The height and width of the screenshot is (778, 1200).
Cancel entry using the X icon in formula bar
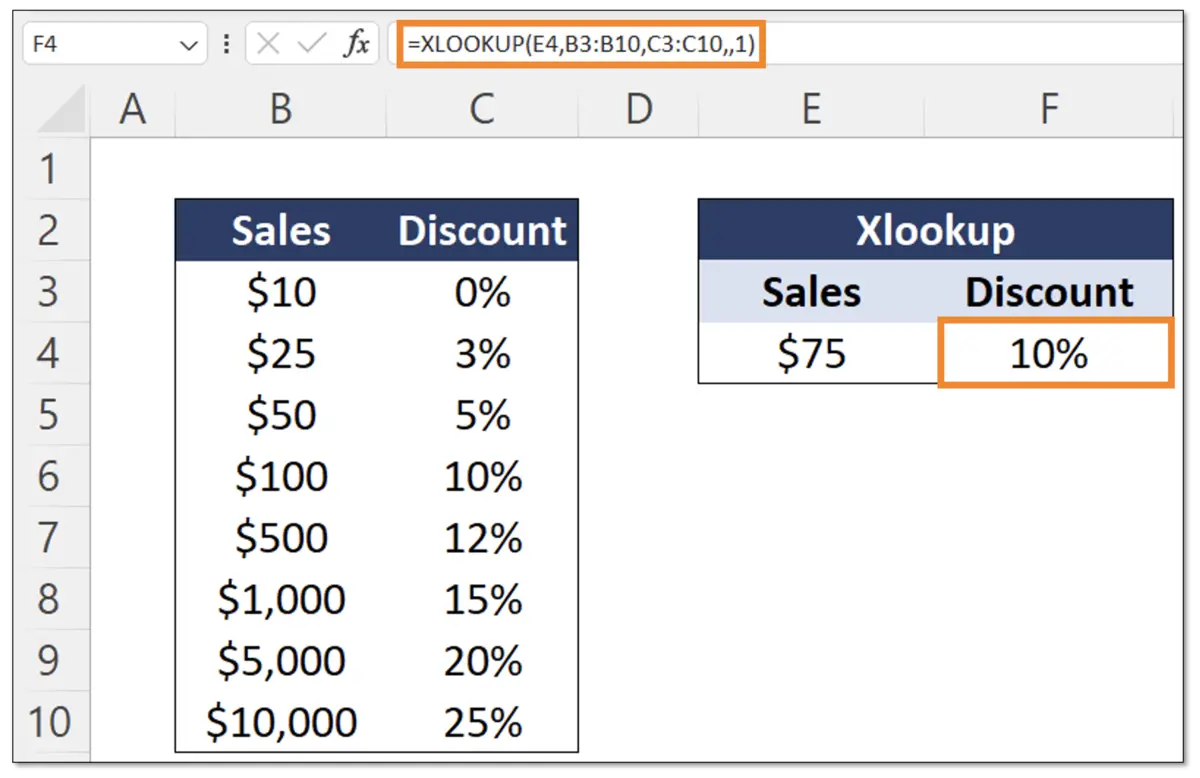(x=268, y=43)
